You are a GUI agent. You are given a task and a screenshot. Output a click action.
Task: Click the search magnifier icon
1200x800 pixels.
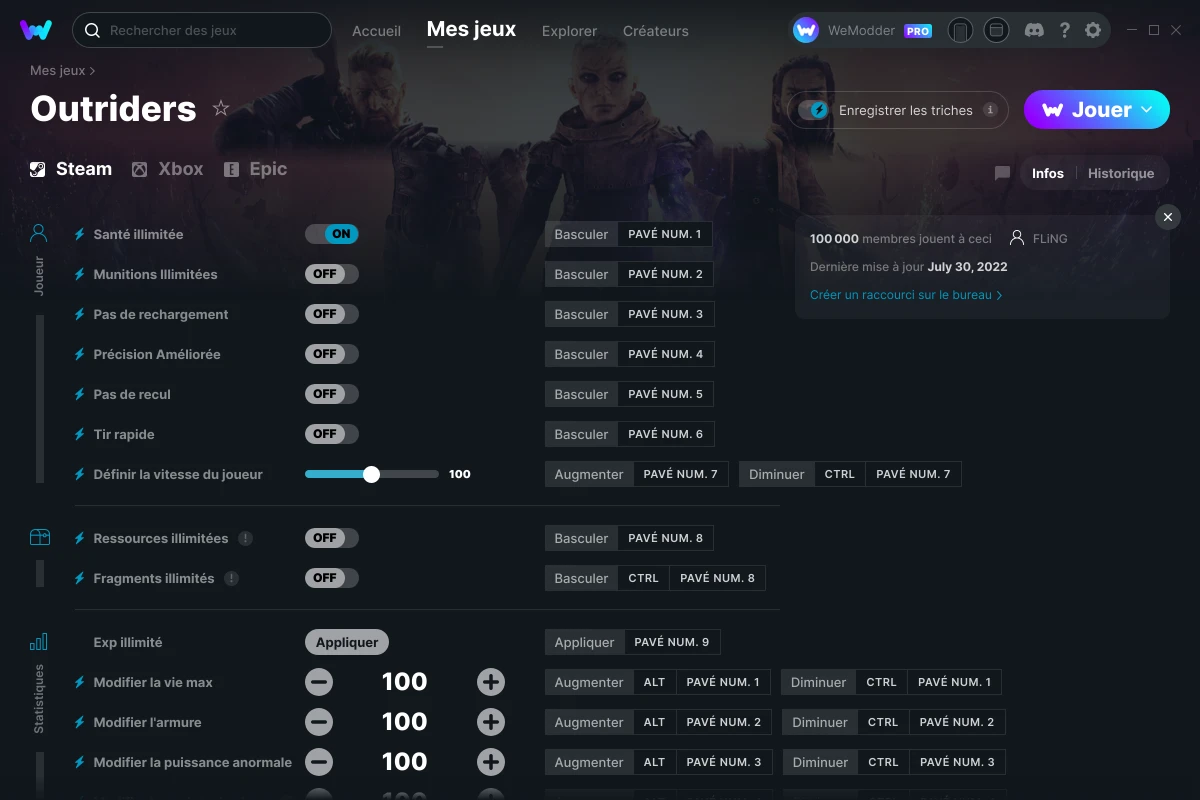[92, 30]
